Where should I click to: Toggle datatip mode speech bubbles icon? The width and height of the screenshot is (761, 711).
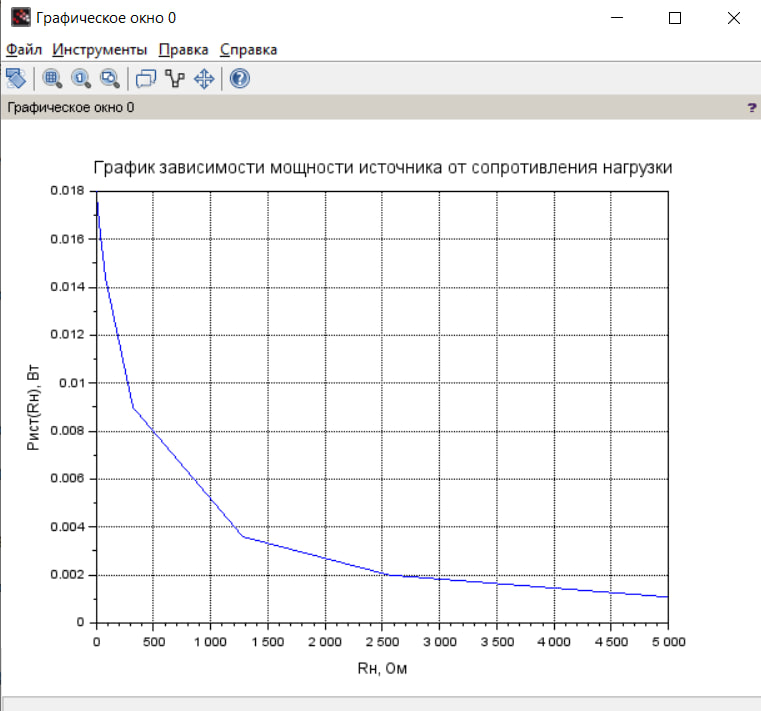point(146,79)
